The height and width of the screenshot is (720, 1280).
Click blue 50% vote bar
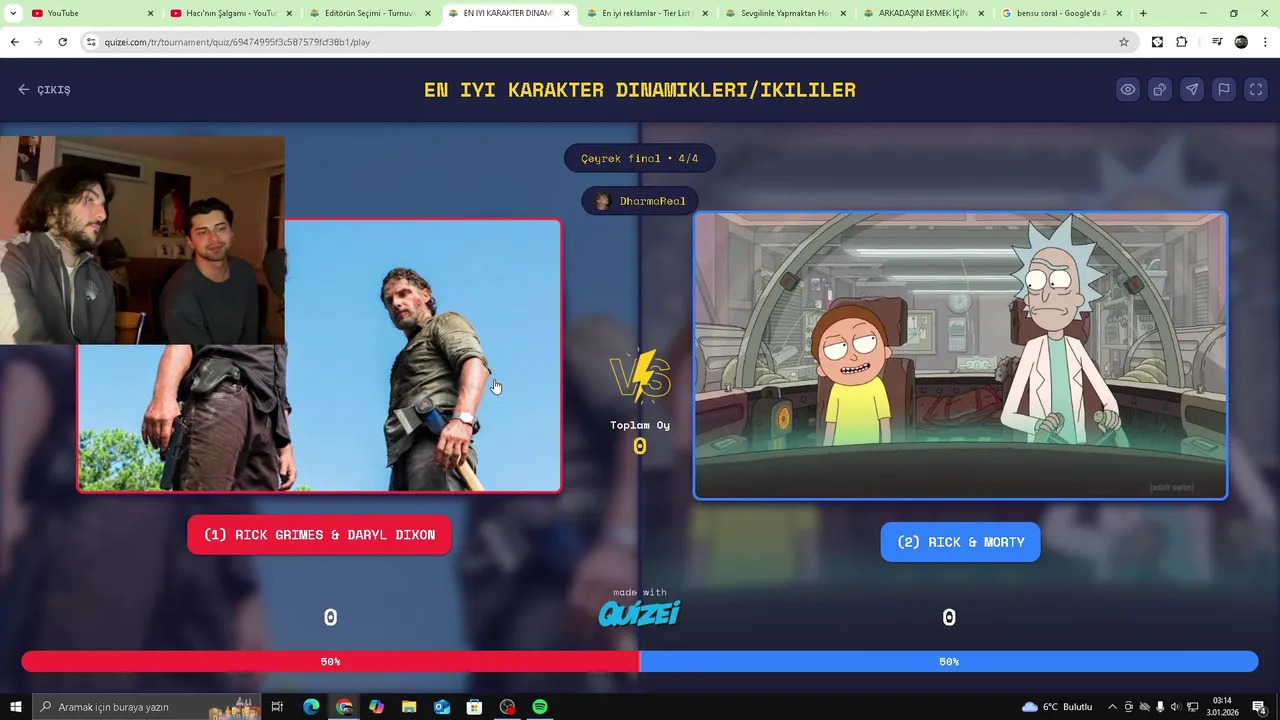[948, 661]
